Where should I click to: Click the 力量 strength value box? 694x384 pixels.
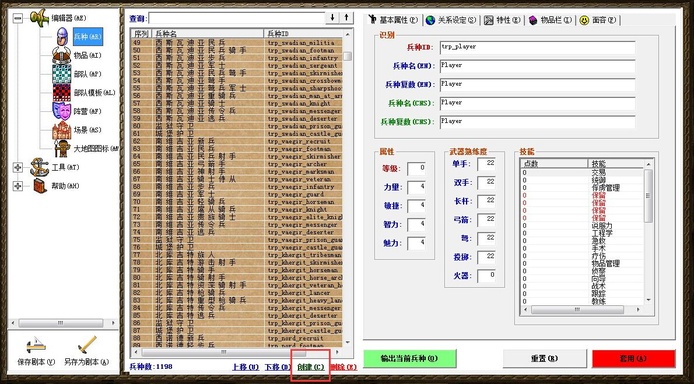[416, 187]
